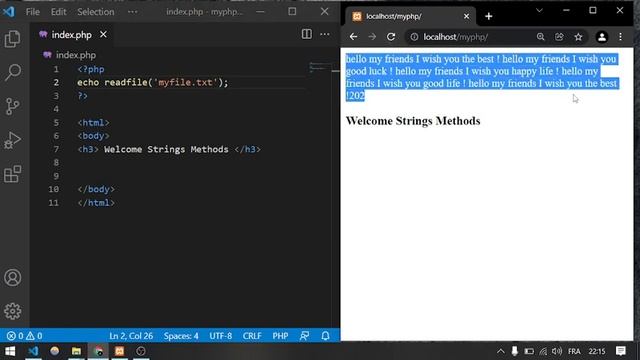Open the browser profile avatar
The image size is (640, 360).
click(602, 37)
